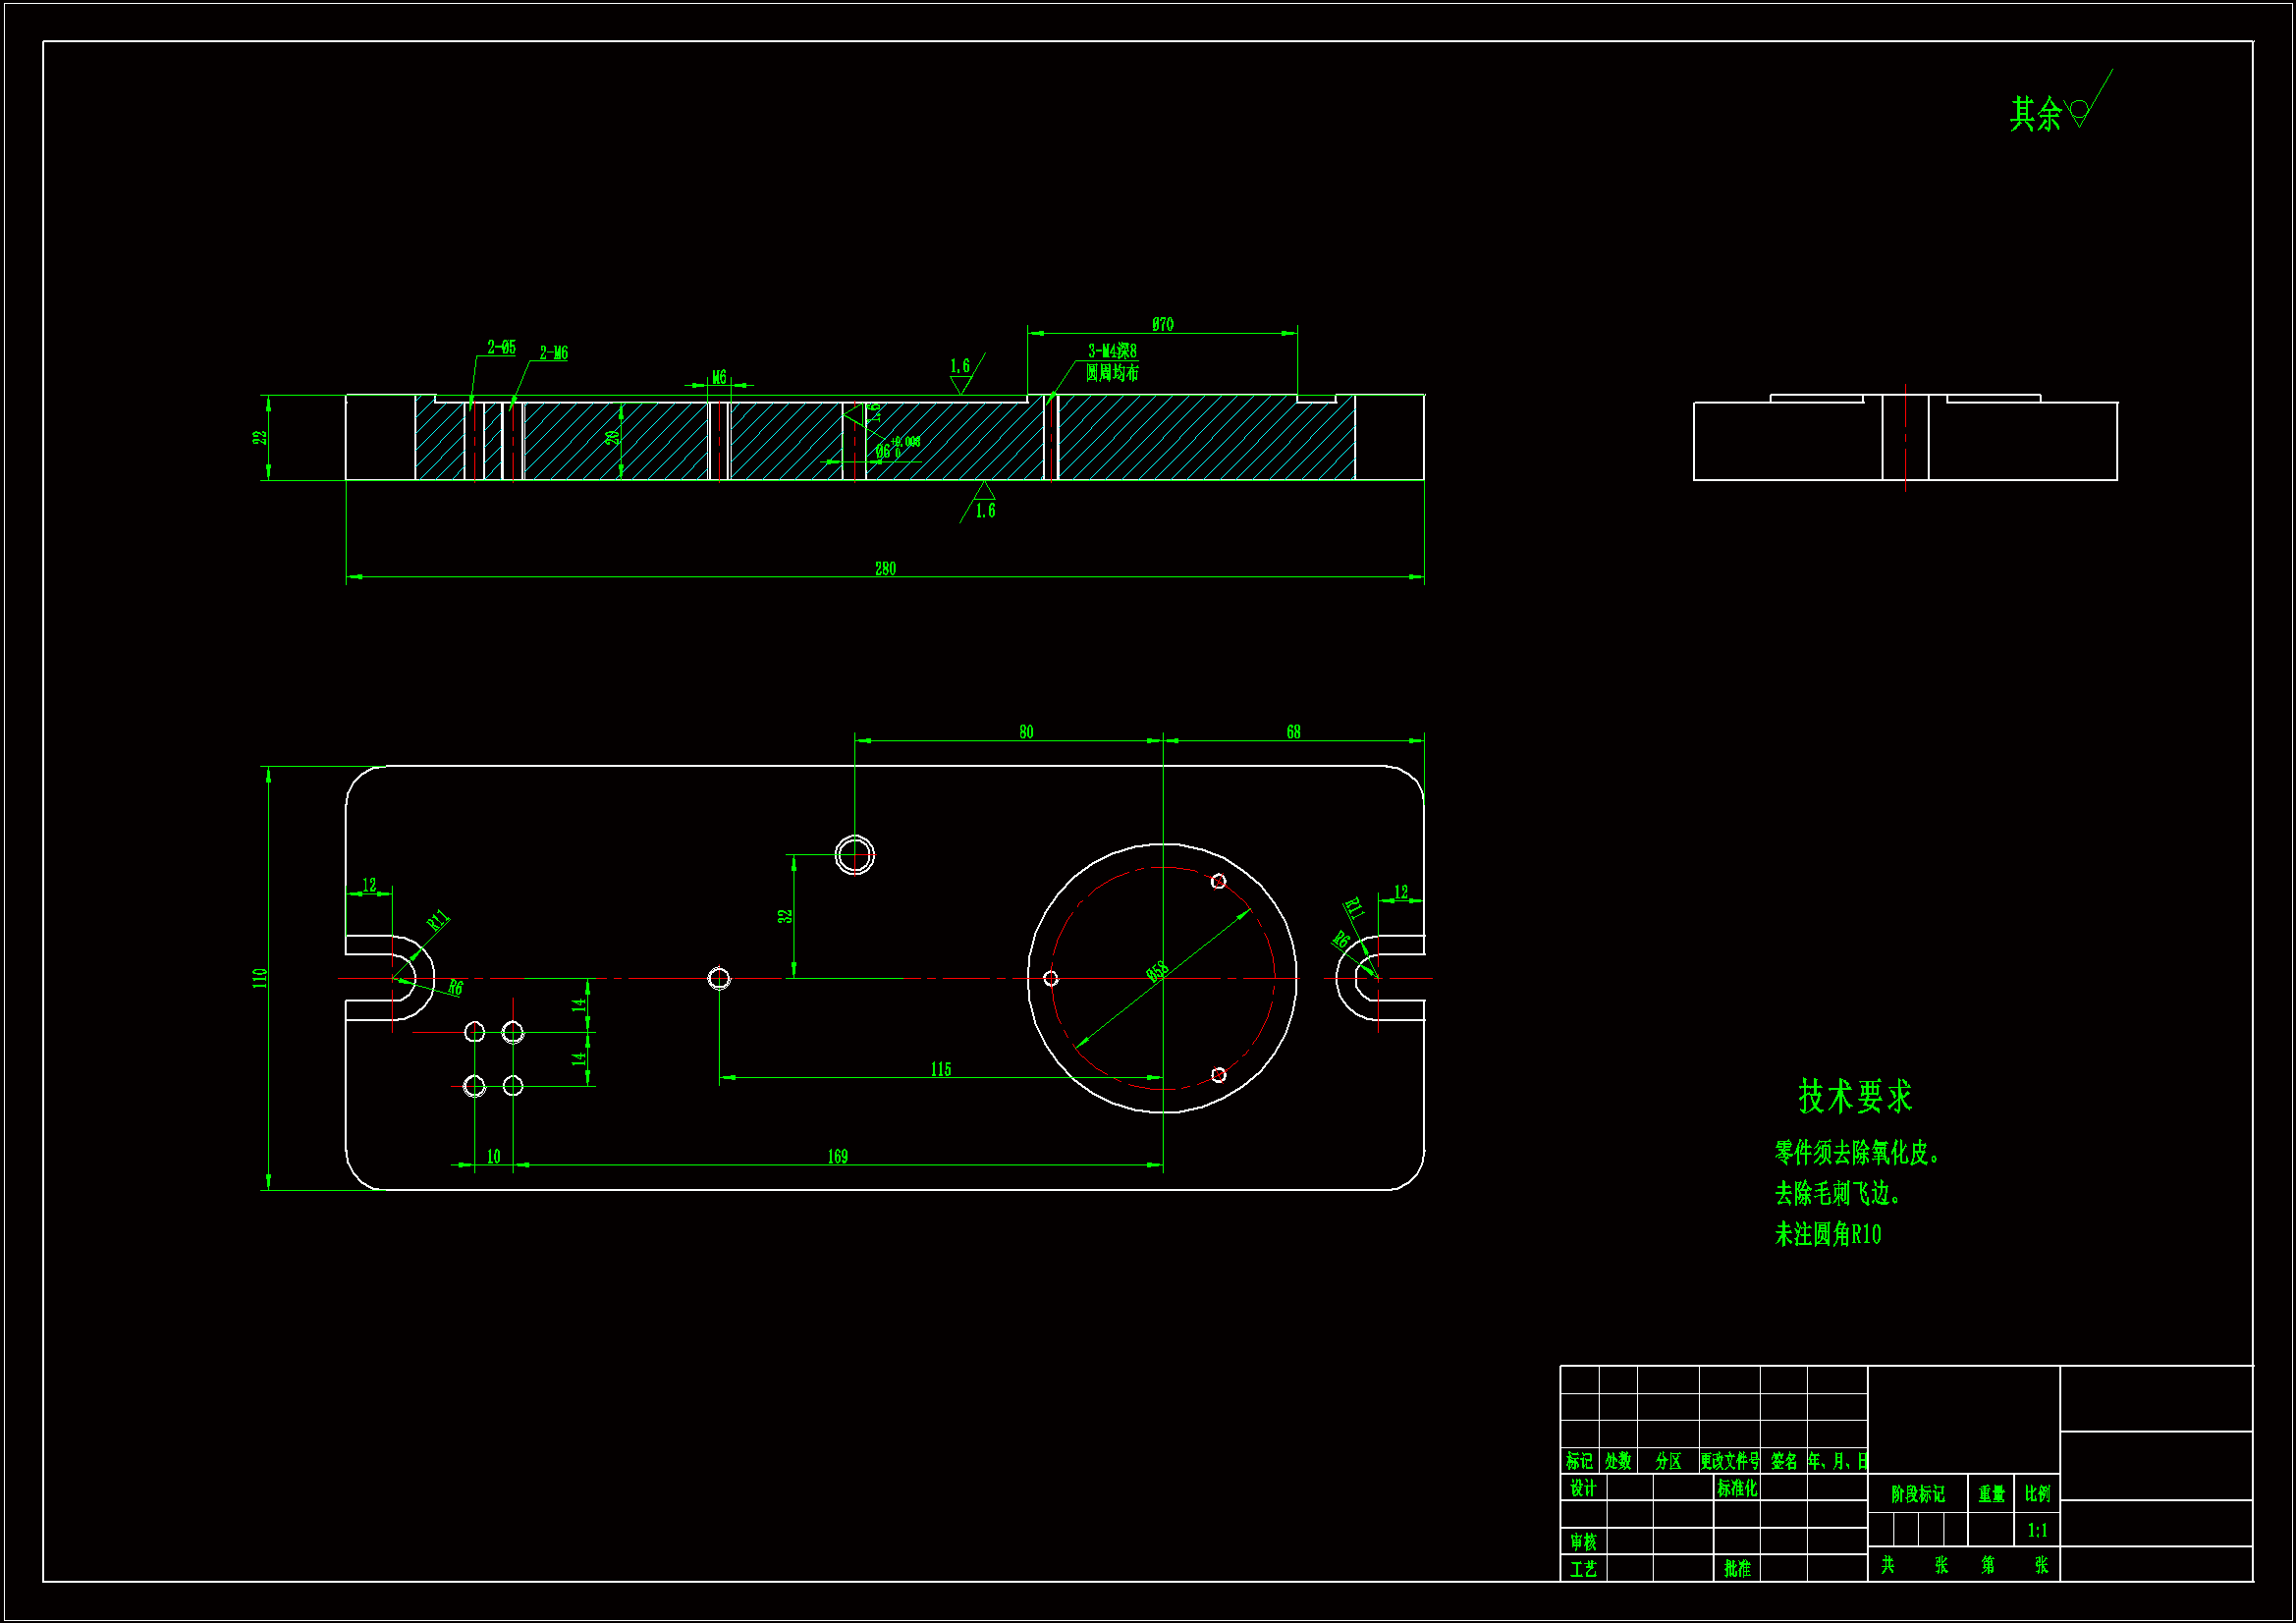
Task: Select the 1:1 scale cell
Action: [x=2037, y=1530]
